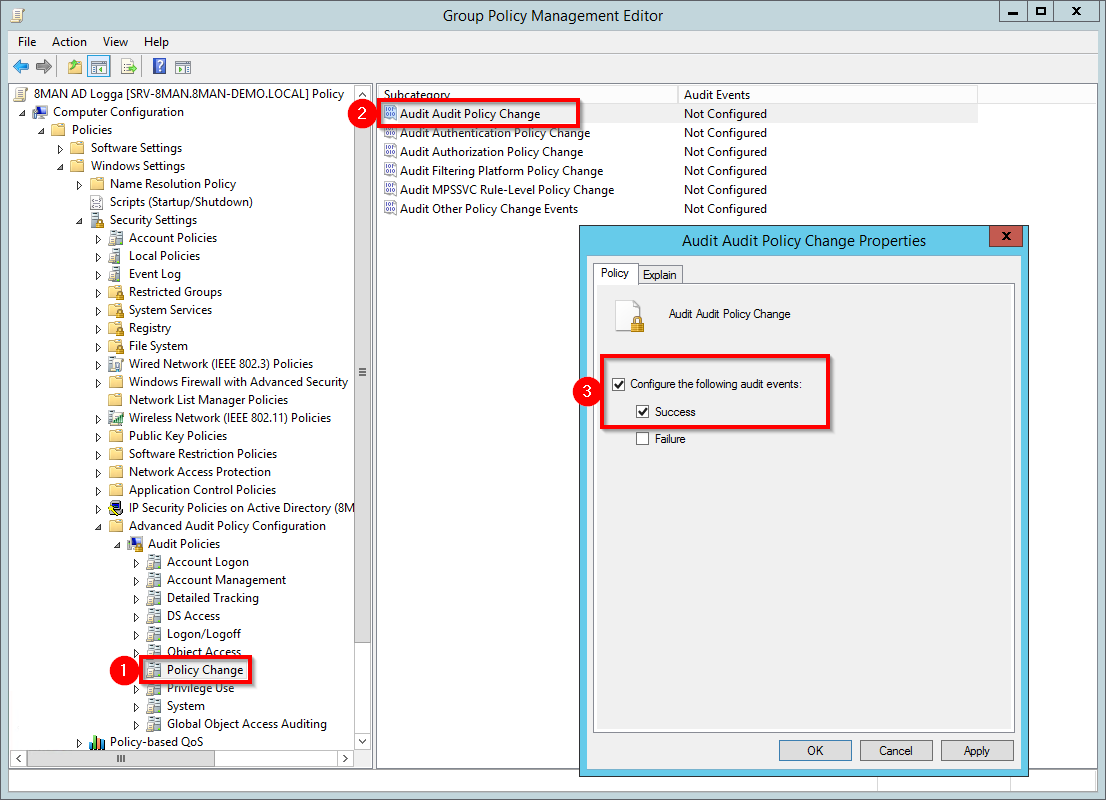
Task: Uncheck the Success checkbox
Action: click(x=643, y=412)
